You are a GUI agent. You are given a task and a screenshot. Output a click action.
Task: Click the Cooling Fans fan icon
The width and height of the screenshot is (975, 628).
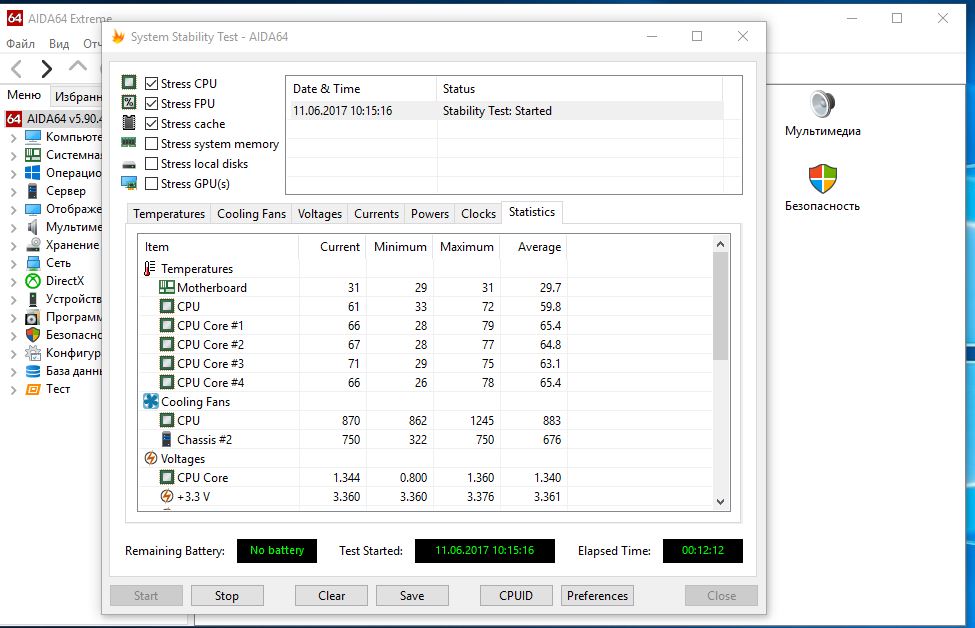click(x=150, y=401)
